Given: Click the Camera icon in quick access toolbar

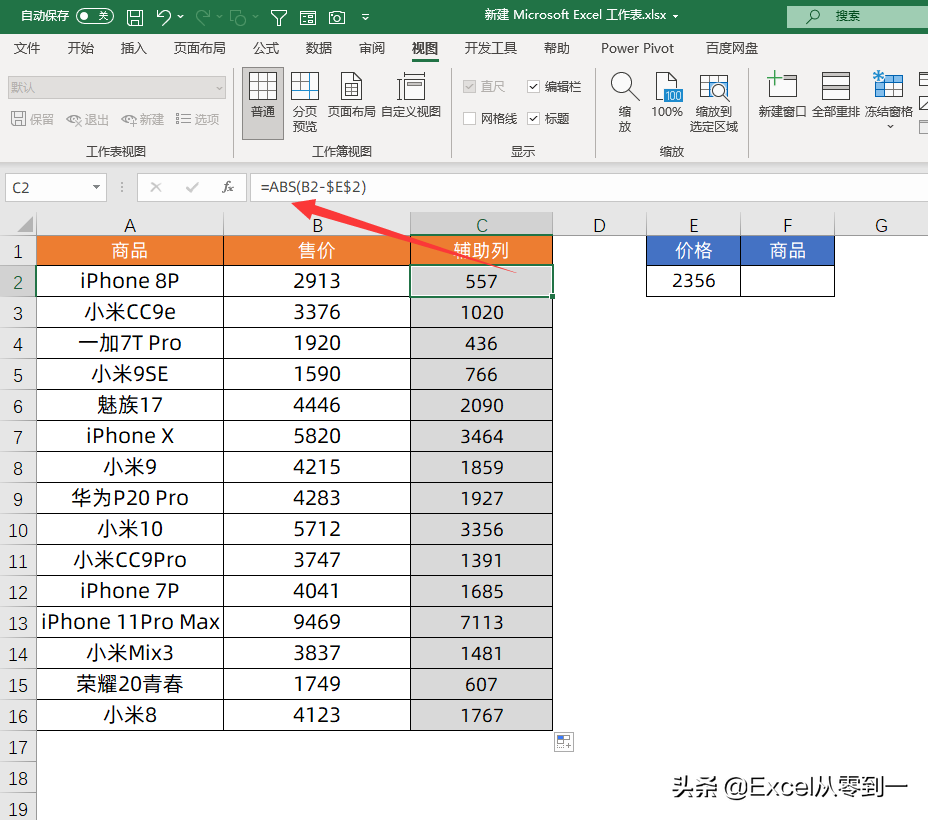Looking at the screenshot, I should point(337,18).
